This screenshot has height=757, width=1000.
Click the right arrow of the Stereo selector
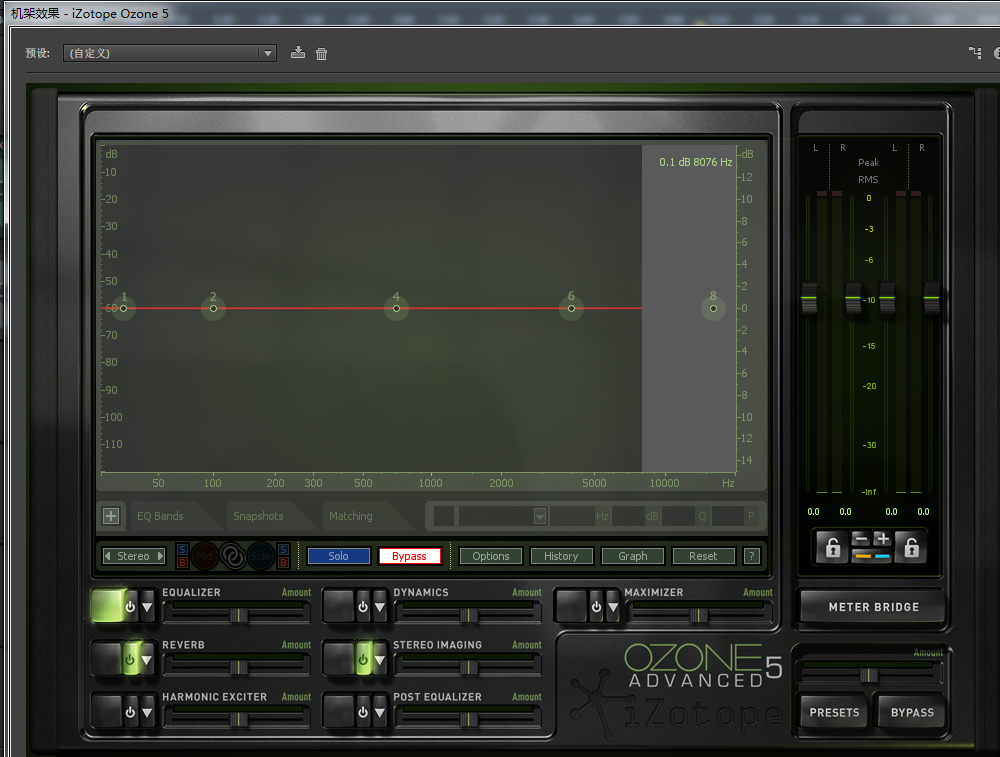coord(161,556)
